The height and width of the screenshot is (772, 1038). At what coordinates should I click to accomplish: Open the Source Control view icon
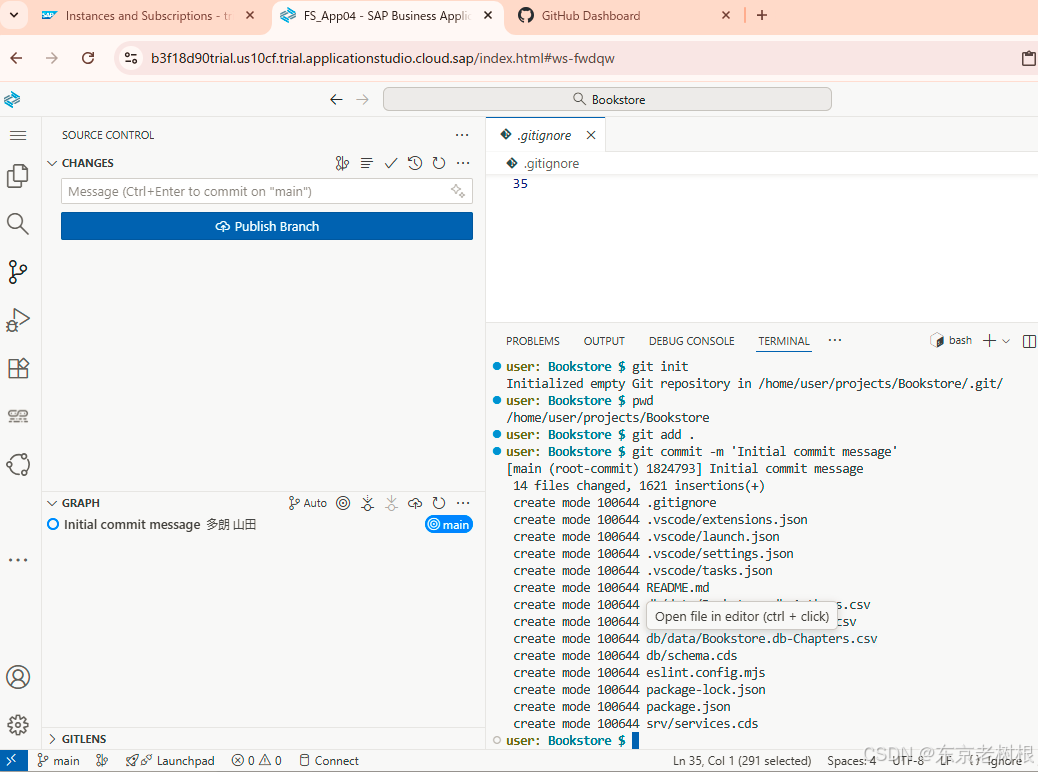tap(18, 271)
